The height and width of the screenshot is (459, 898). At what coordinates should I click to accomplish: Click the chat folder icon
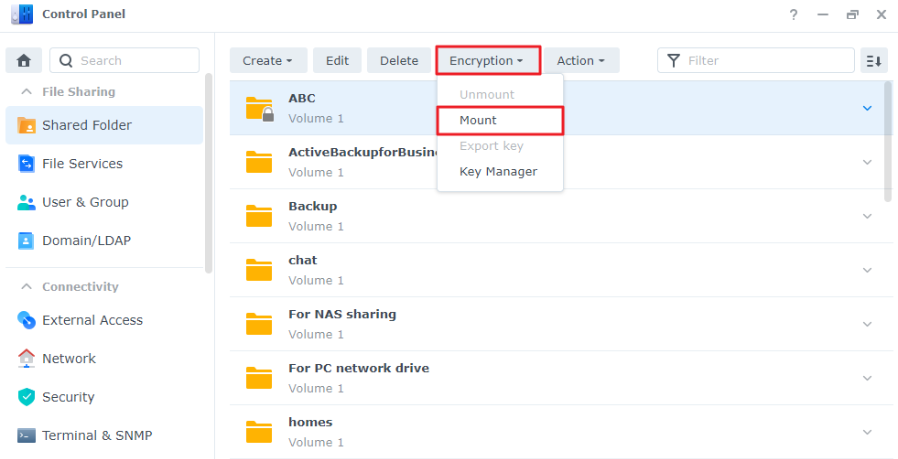click(259, 270)
